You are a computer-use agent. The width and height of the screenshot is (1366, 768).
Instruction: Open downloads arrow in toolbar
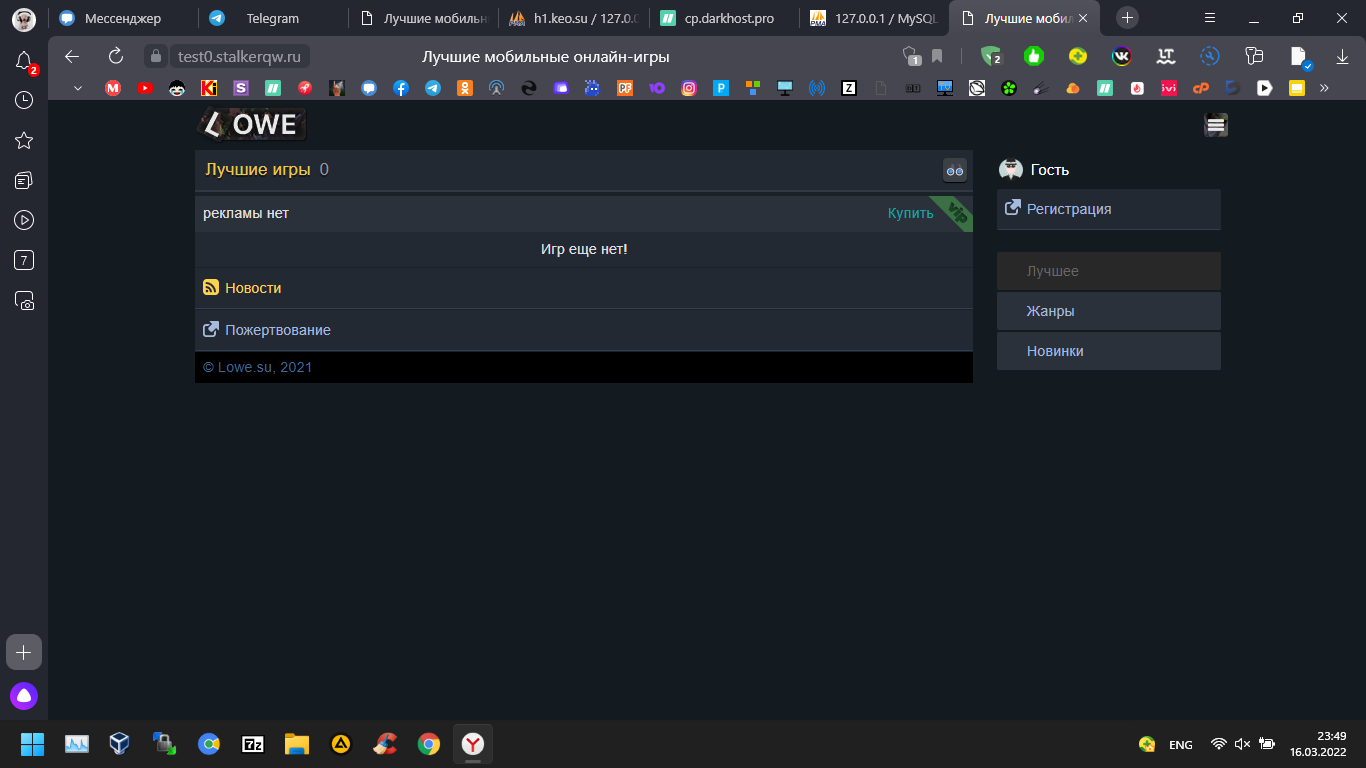tap(1342, 56)
